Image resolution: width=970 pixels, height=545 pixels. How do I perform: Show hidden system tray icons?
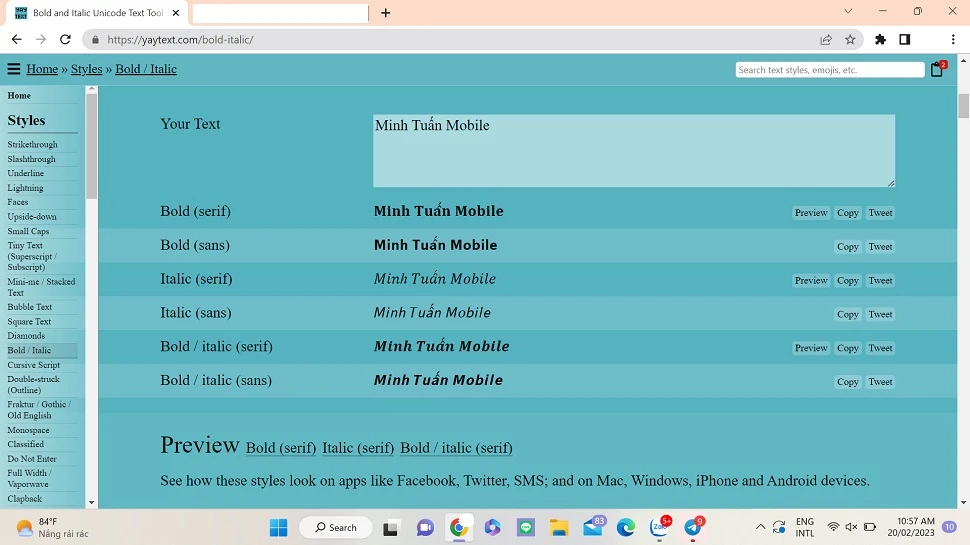point(760,527)
